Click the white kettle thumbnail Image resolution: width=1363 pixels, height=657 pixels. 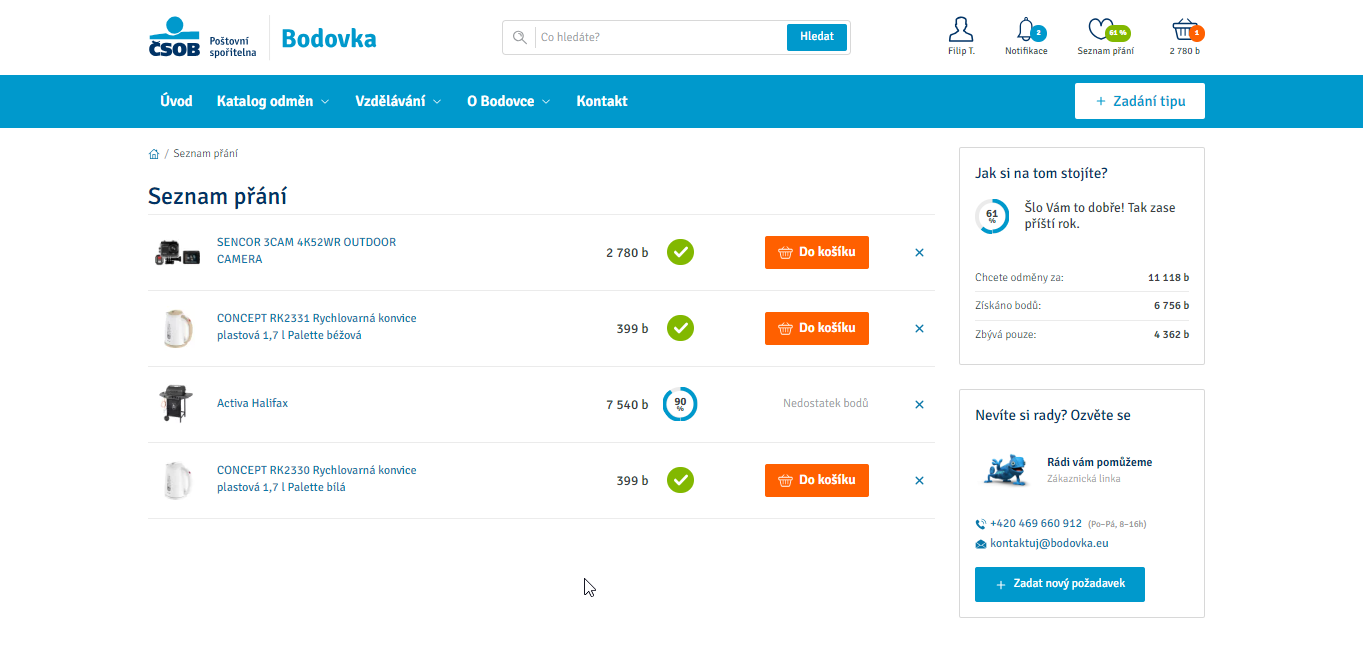pyautogui.click(x=177, y=481)
